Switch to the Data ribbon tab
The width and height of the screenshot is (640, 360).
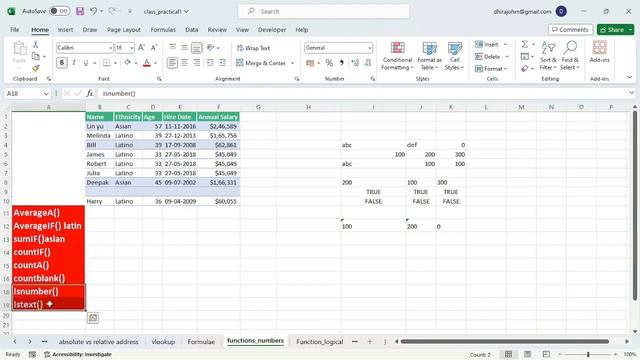click(x=191, y=30)
